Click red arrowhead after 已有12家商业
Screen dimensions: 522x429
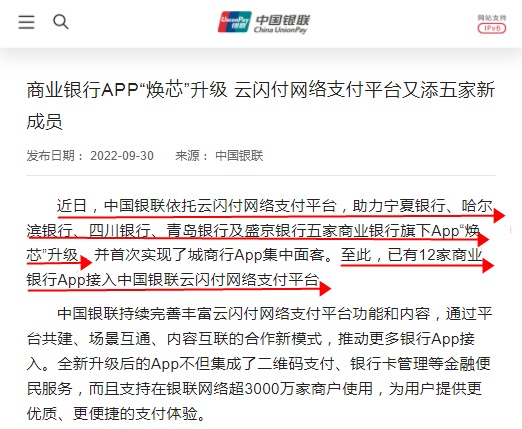(x=488, y=266)
